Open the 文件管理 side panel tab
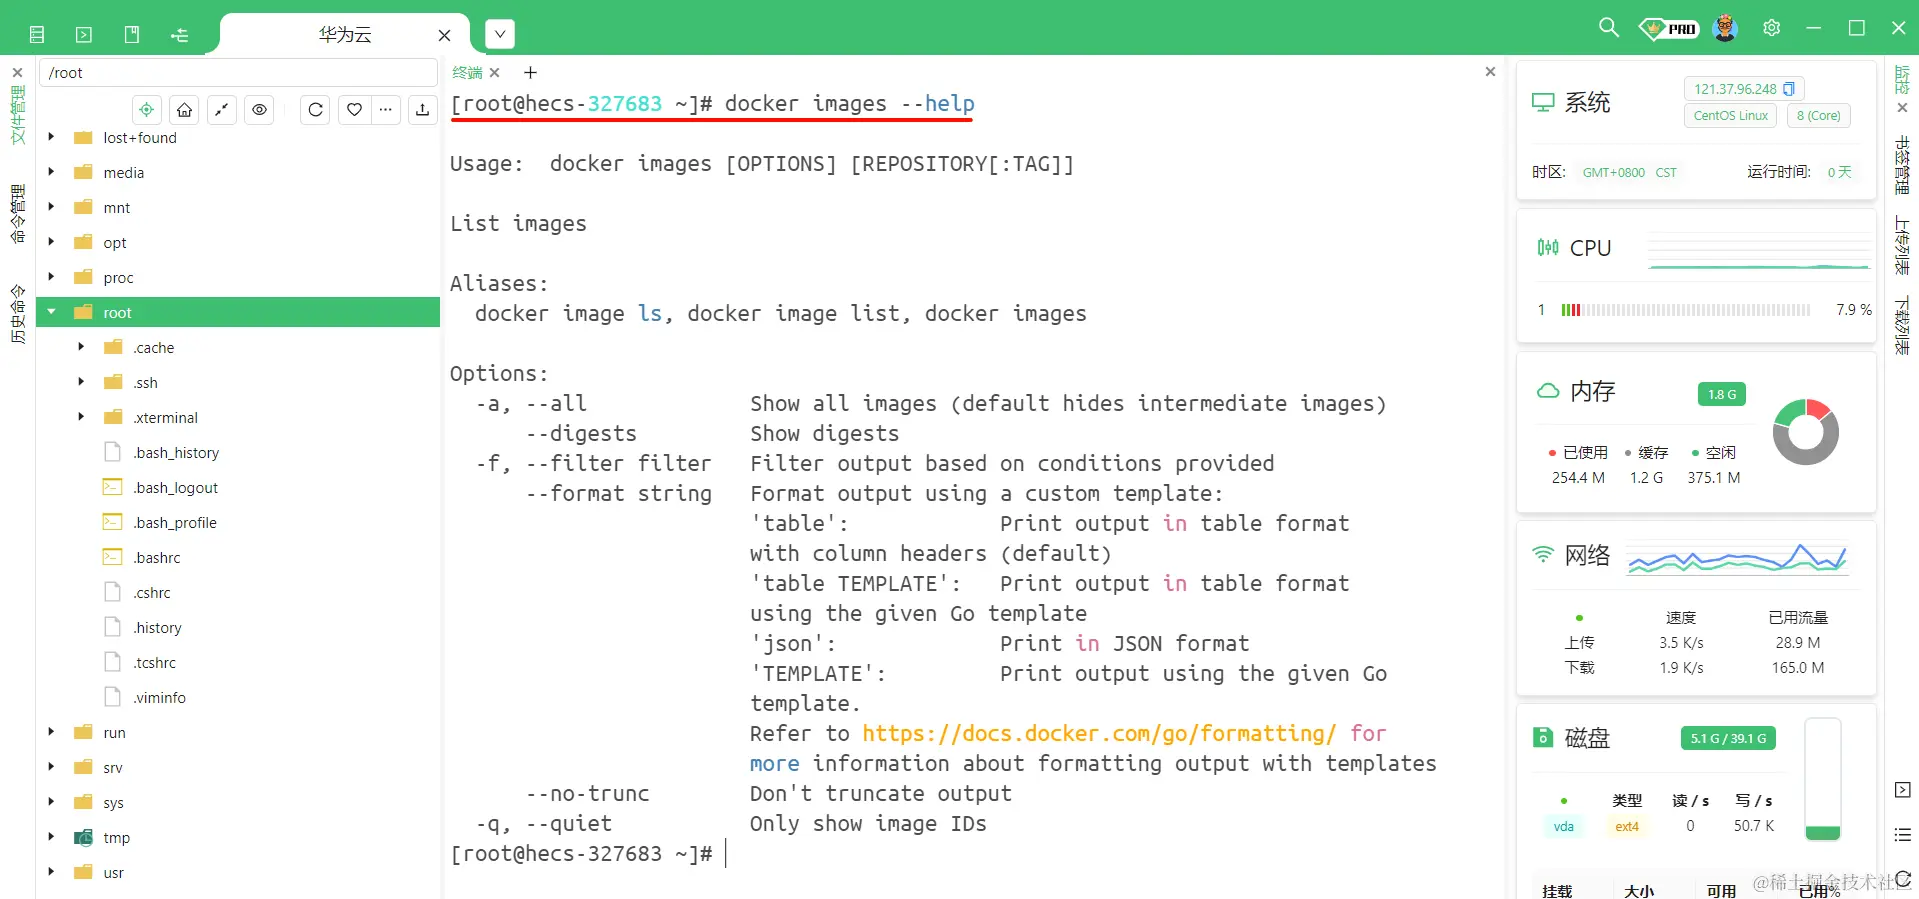The height and width of the screenshot is (899, 1919). click(17, 115)
